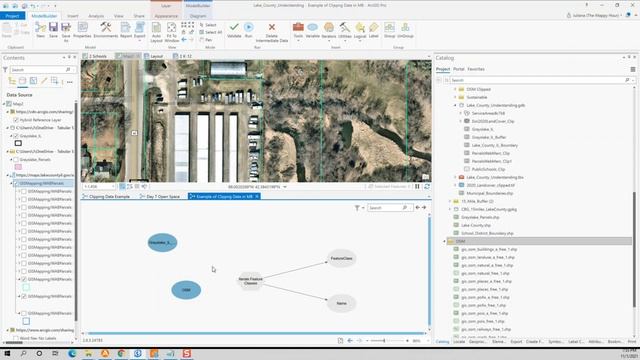
Task: Click the filter icon in model view
Action: coord(357,208)
